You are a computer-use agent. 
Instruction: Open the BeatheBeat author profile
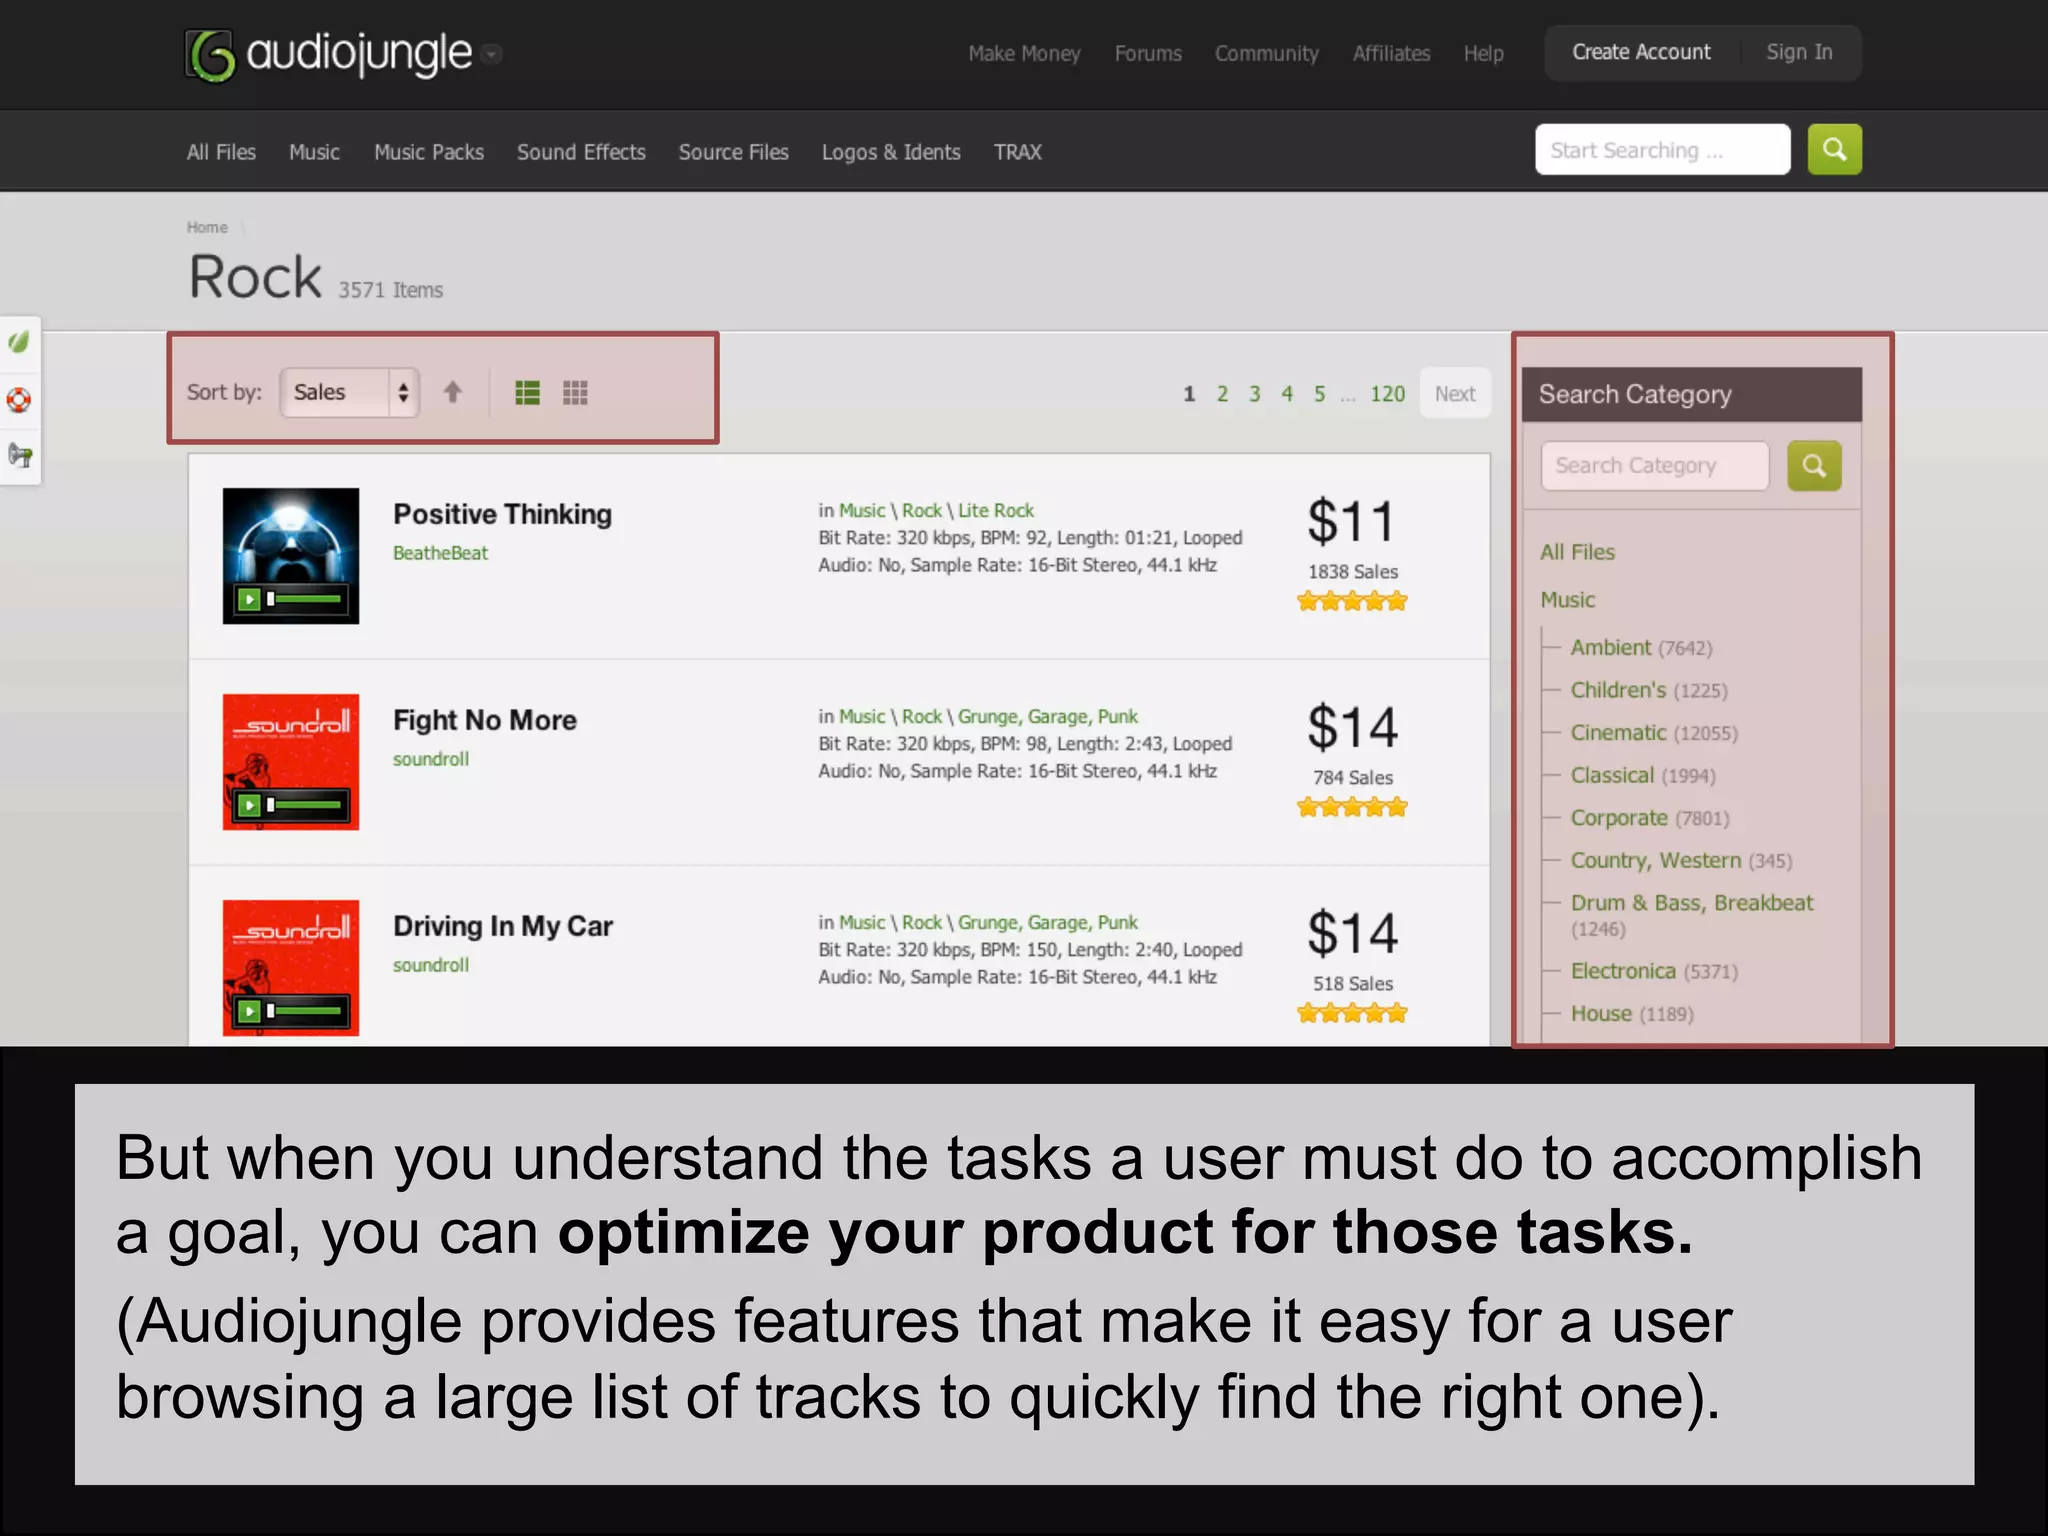pos(440,553)
